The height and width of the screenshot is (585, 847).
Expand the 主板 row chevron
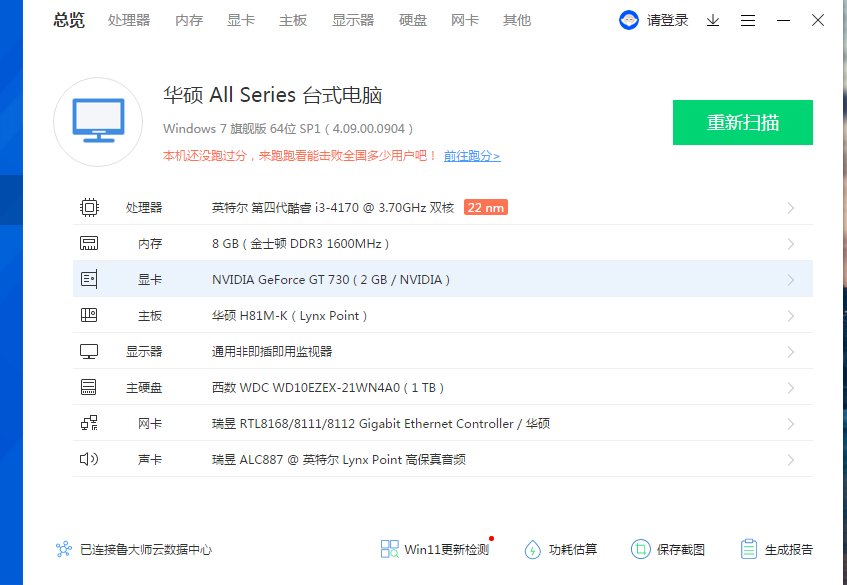(791, 316)
